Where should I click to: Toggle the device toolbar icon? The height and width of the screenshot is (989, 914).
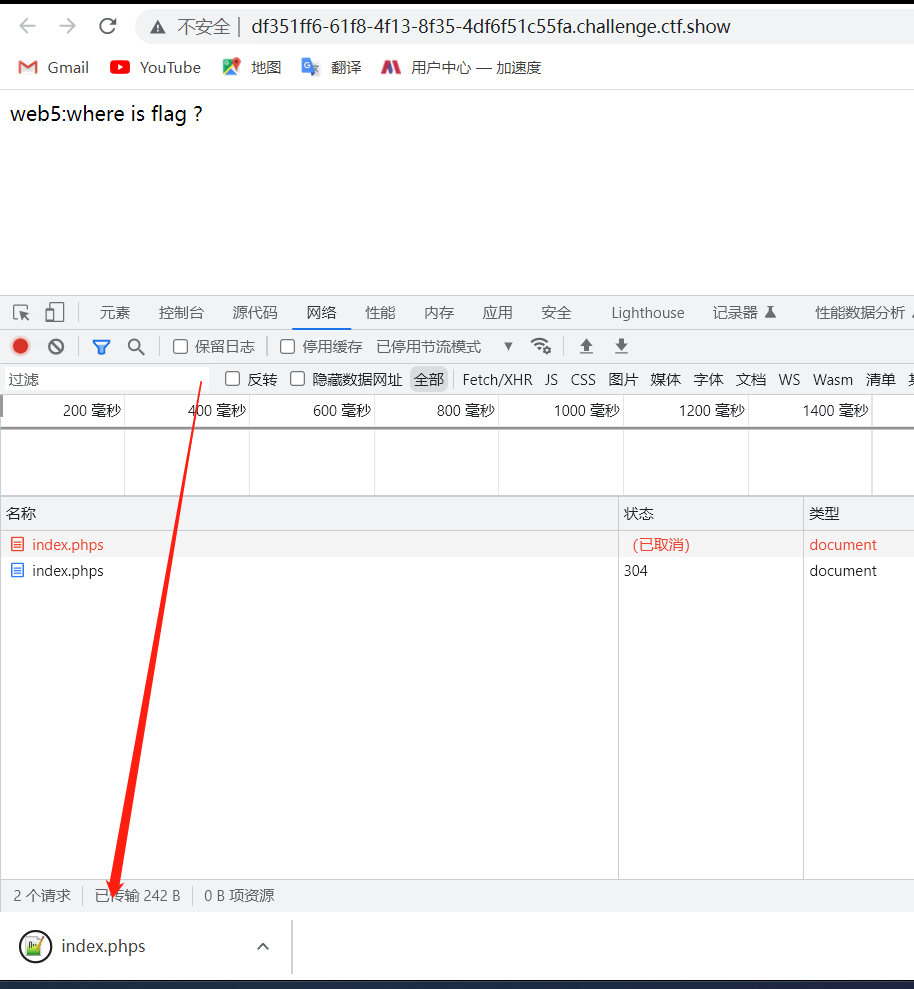(x=54, y=312)
